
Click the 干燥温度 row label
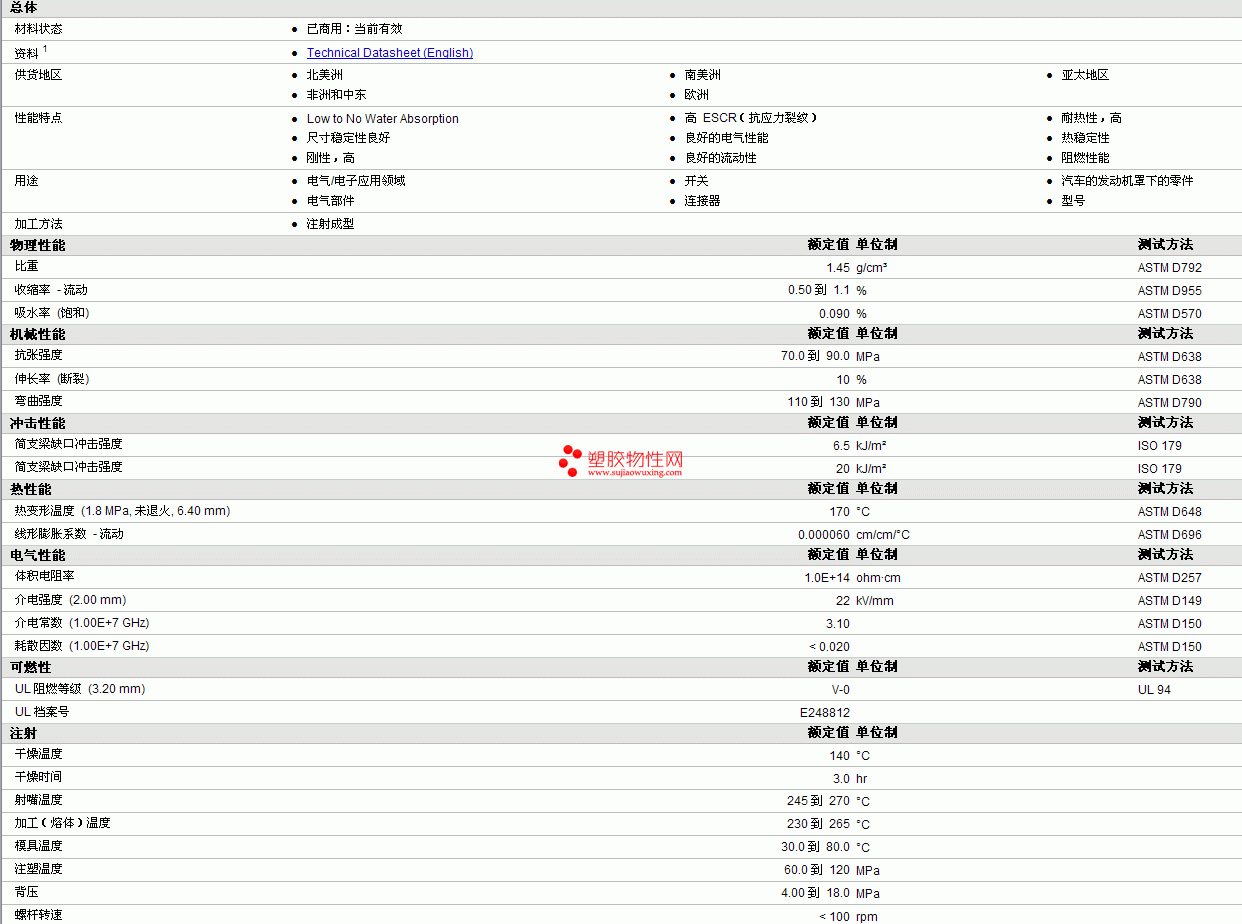38,754
